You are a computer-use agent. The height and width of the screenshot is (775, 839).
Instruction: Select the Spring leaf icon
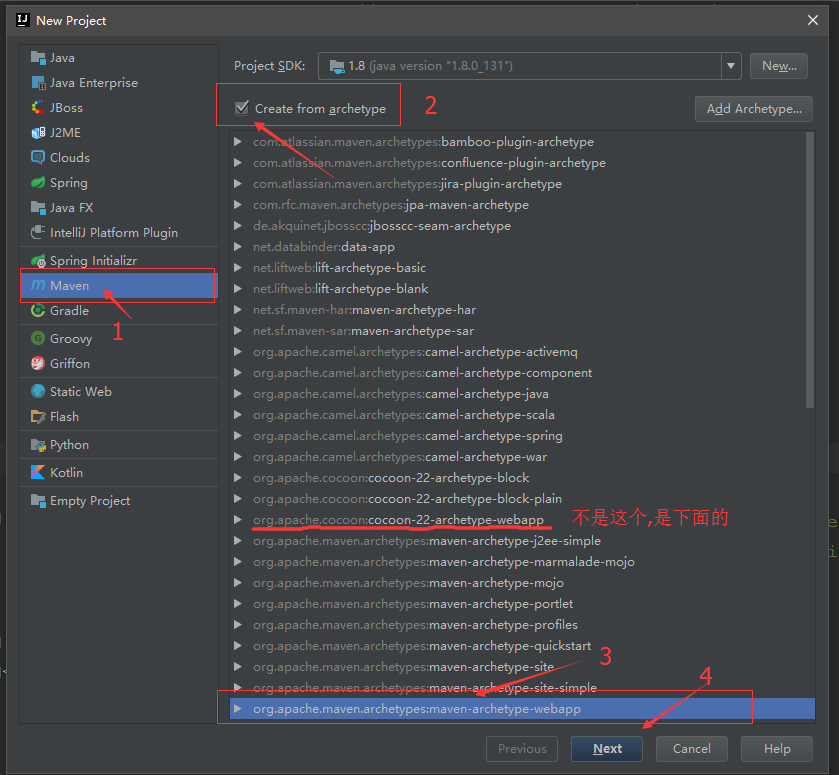click(x=38, y=183)
